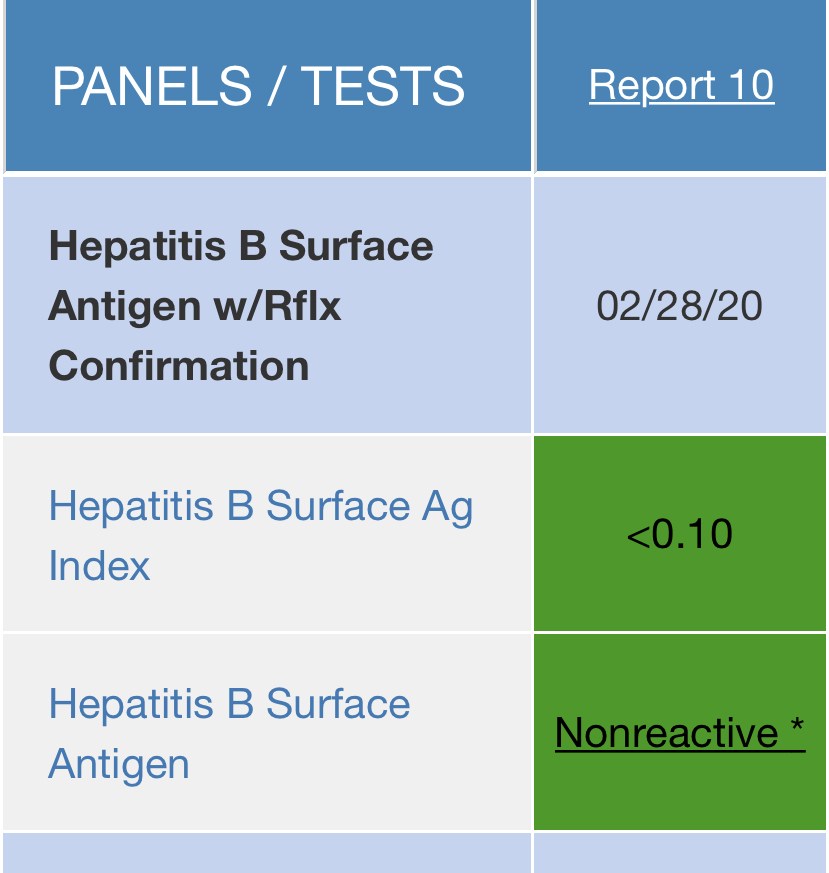The height and width of the screenshot is (873, 829).
Task: Open Hepatitis B Surface Ag Index test
Action: click(x=261, y=536)
